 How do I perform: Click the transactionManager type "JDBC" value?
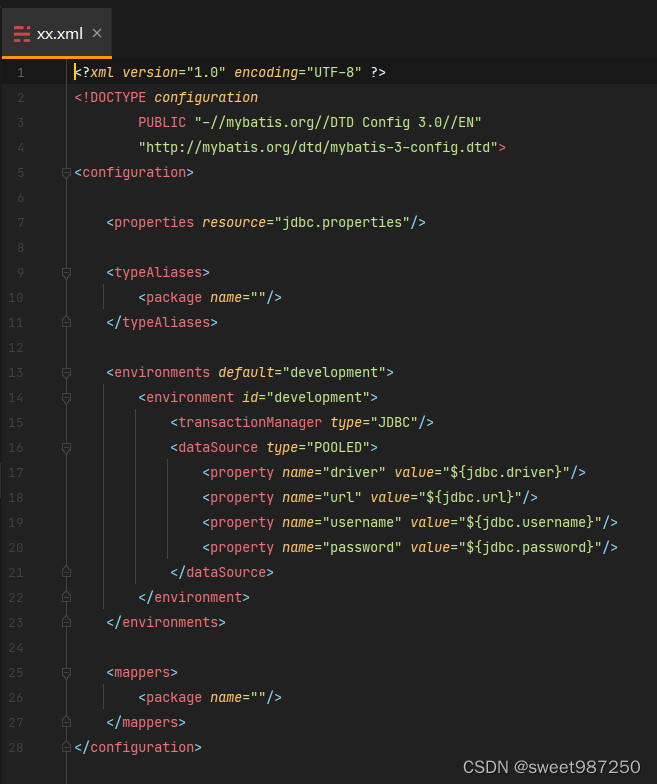pos(394,422)
